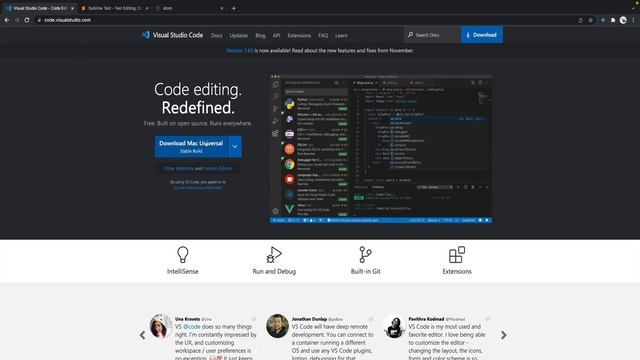Screen dimensions: 640x360
Task: Open the Updates navigation item
Action: (x=239, y=36)
